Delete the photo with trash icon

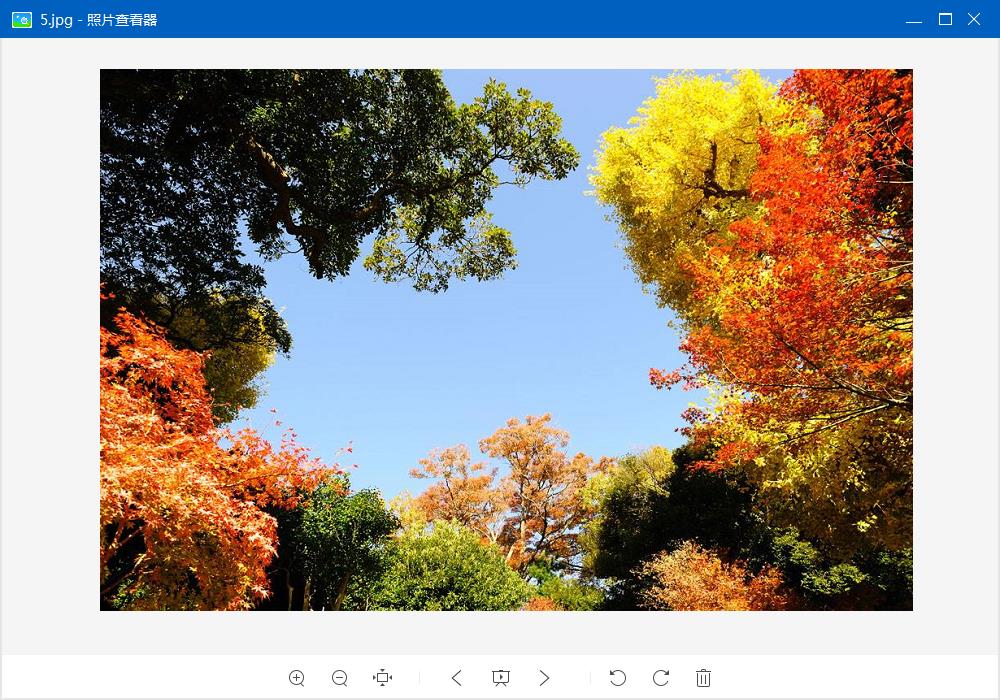pos(703,678)
